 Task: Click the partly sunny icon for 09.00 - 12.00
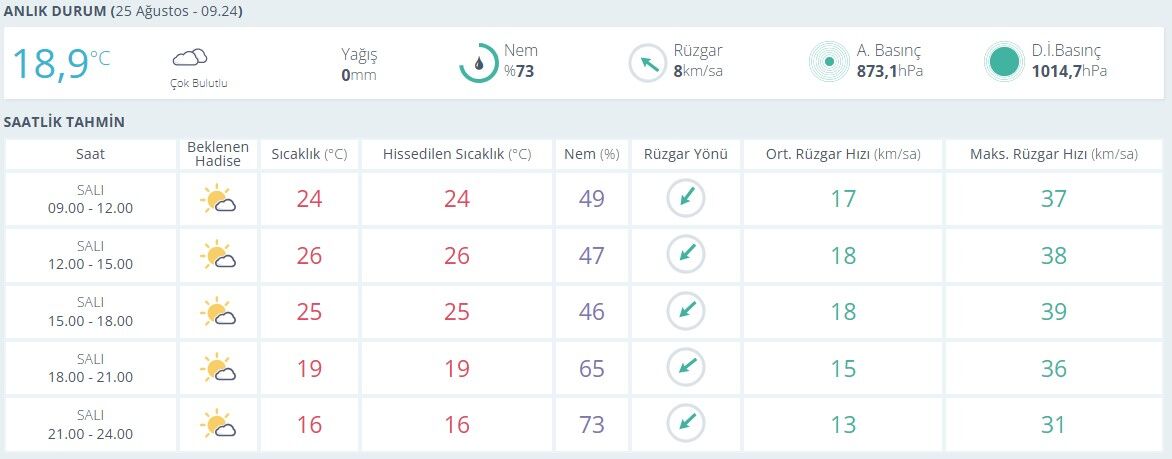point(218,200)
